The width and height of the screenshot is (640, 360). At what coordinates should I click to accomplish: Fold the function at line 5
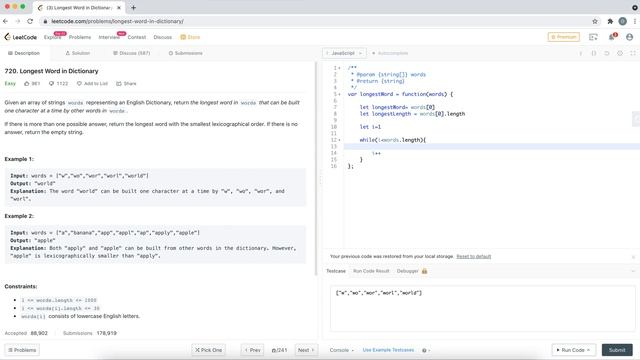point(340,94)
